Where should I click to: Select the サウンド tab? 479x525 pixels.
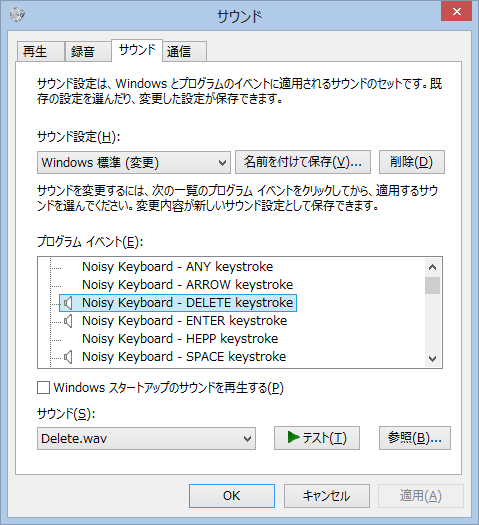click(137, 50)
